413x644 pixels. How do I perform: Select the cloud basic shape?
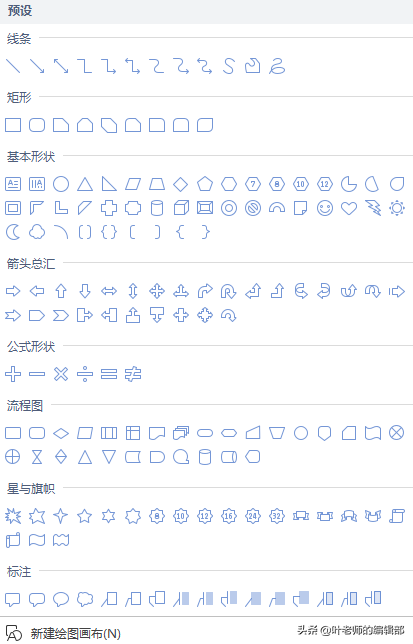coord(37,232)
